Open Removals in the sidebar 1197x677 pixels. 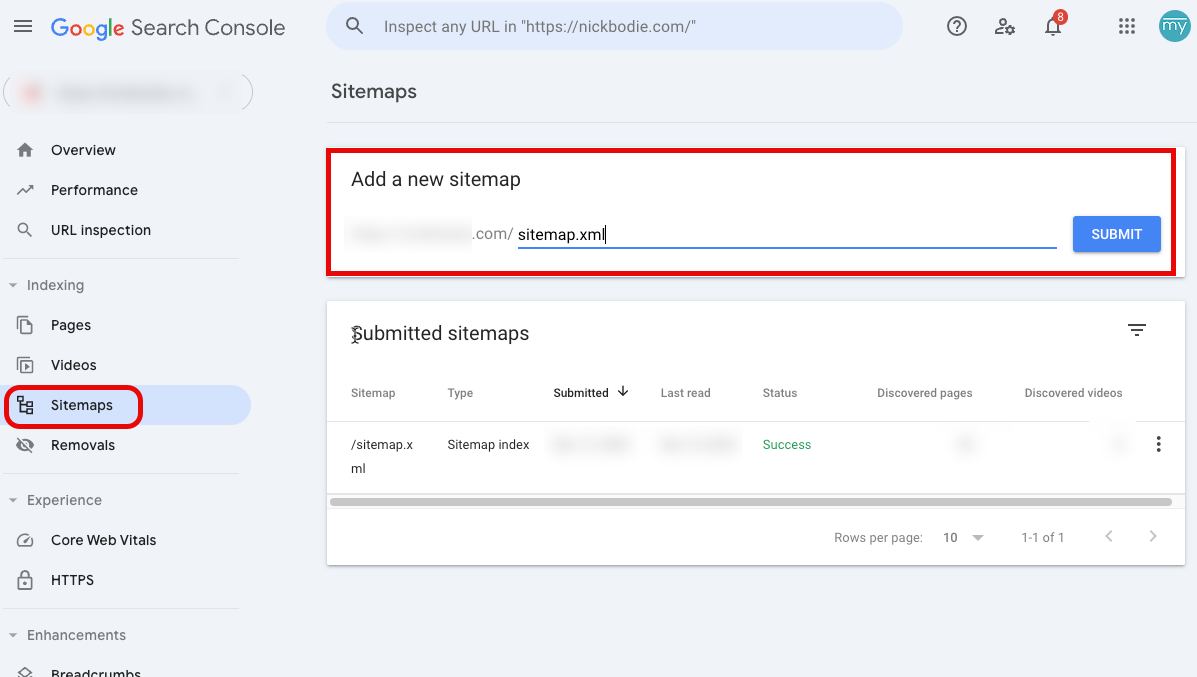(82, 445)
